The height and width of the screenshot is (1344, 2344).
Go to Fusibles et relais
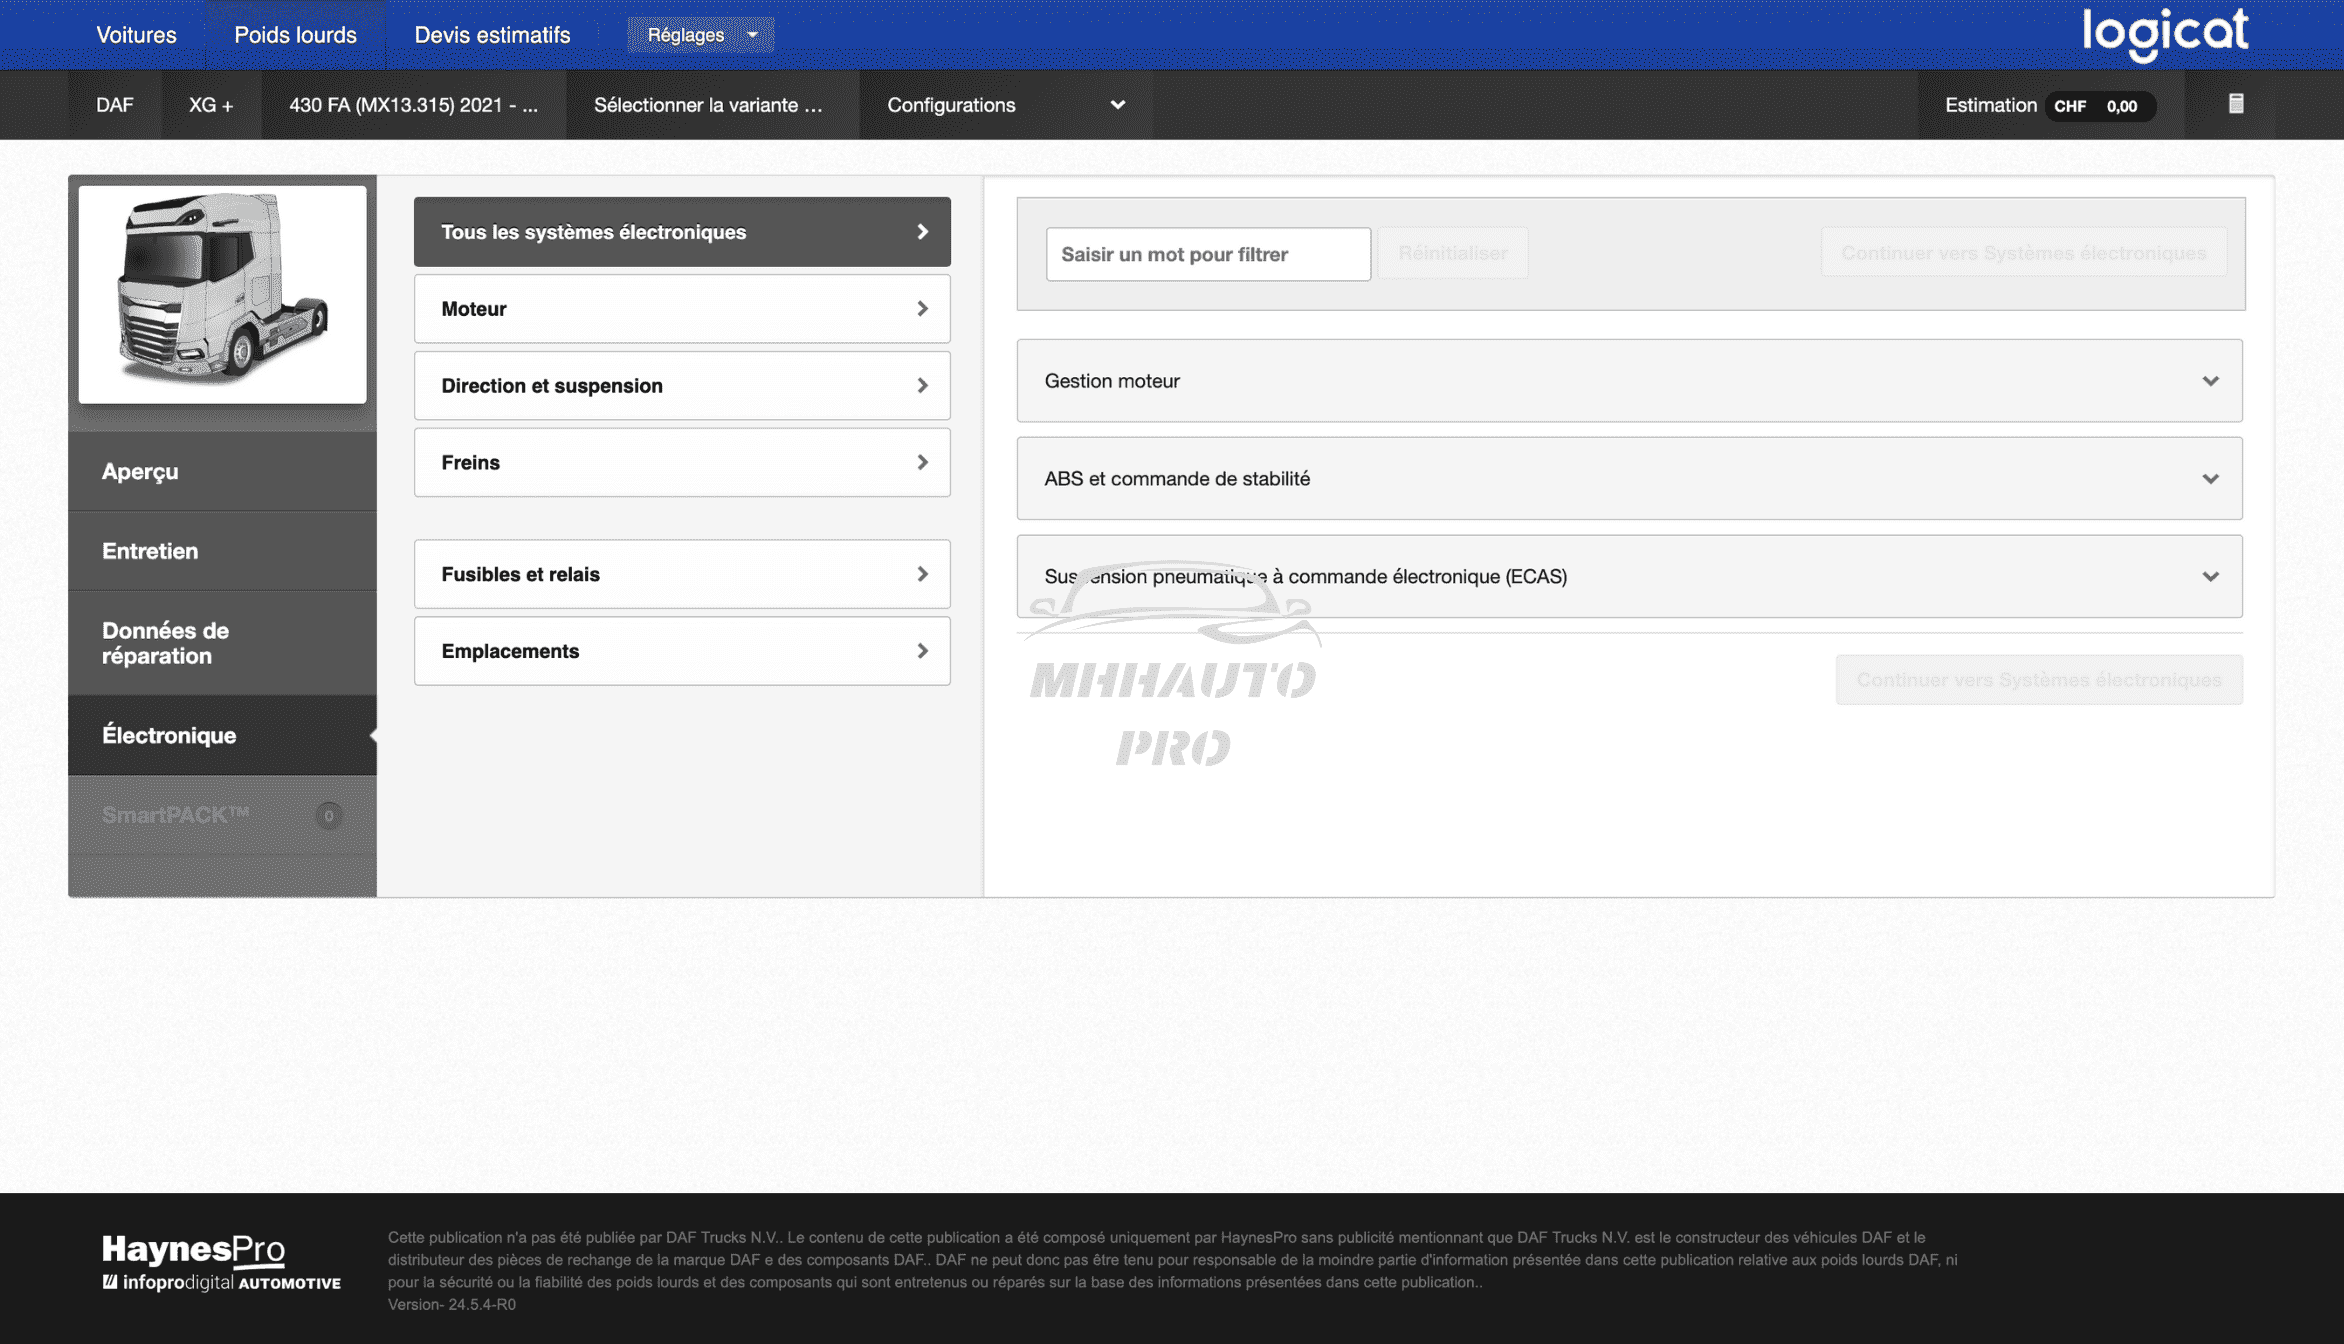tap(682, 575)
